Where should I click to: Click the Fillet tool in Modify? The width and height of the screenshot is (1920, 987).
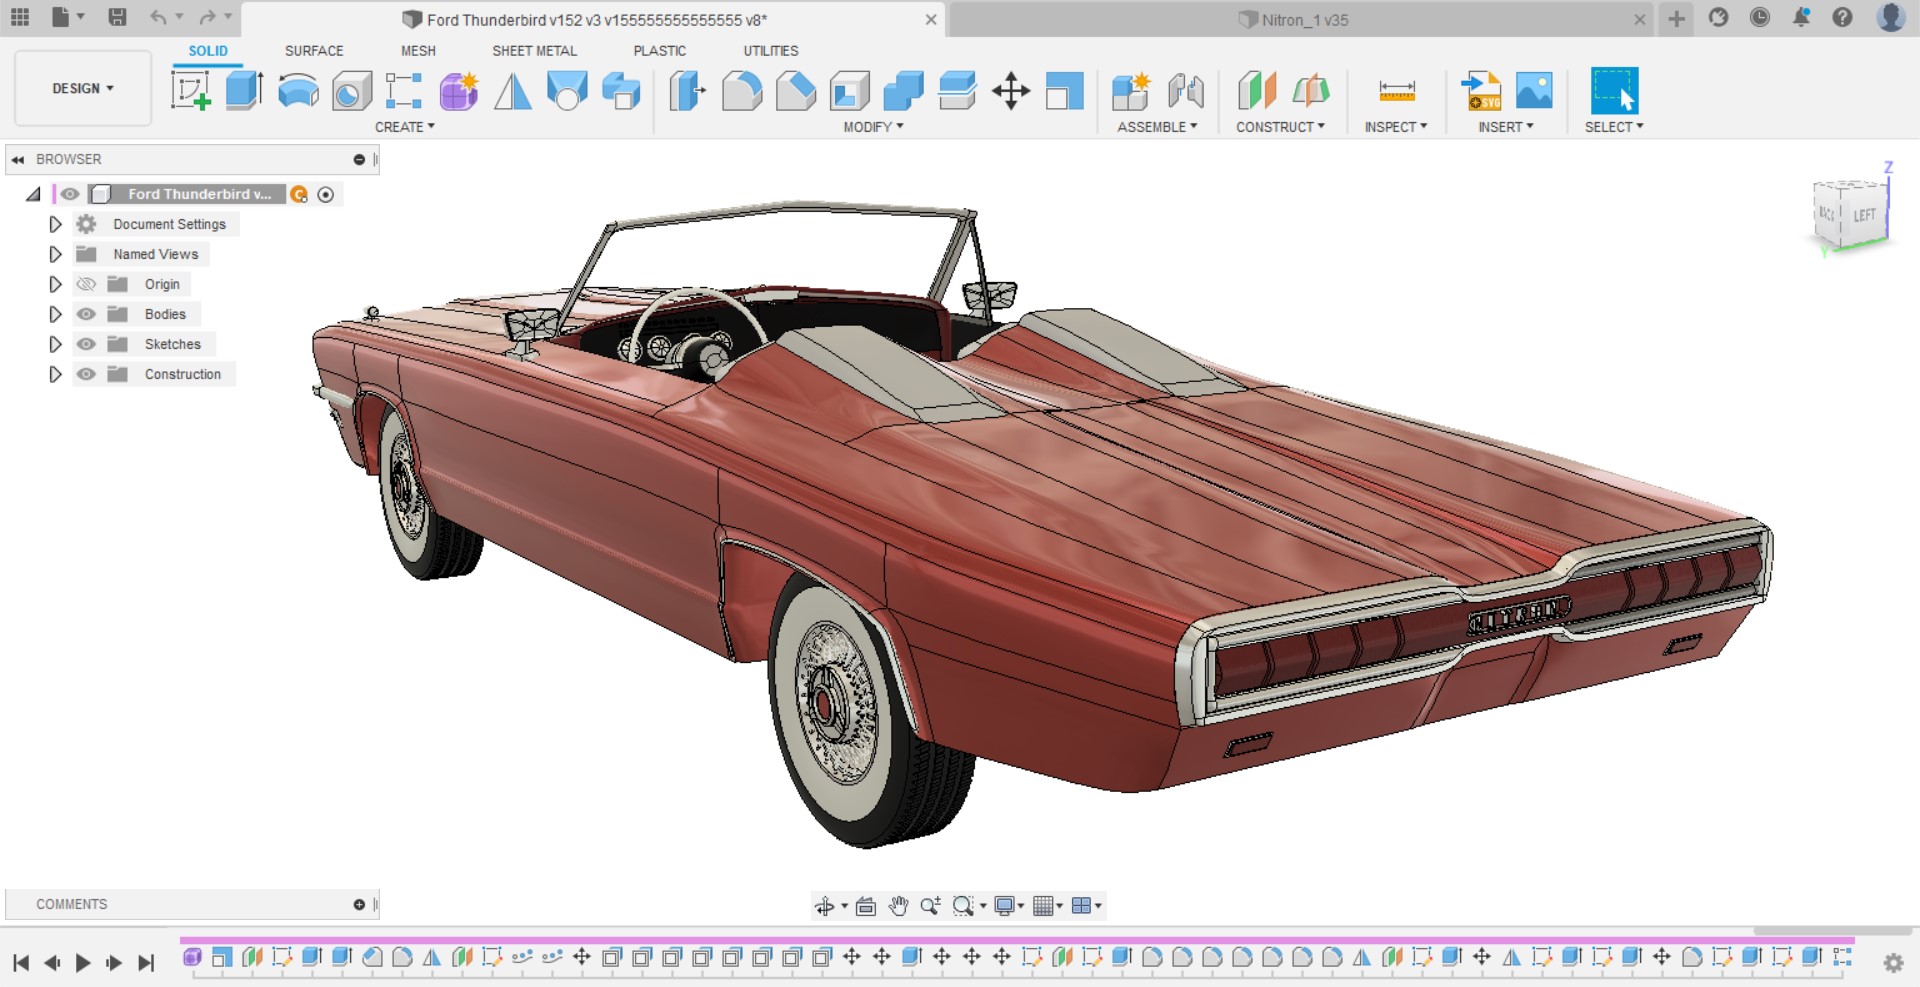[x=741, y=91]
